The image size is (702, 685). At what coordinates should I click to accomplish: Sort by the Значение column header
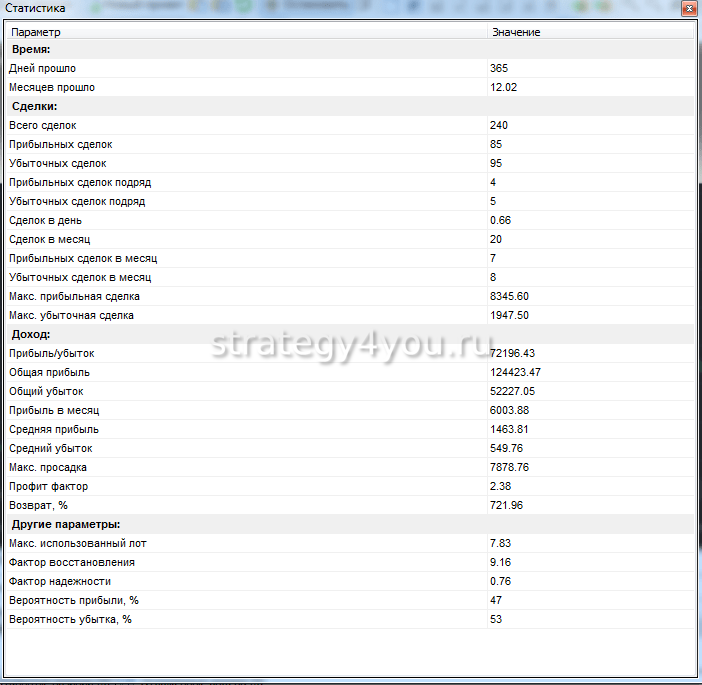pos(515,32)
